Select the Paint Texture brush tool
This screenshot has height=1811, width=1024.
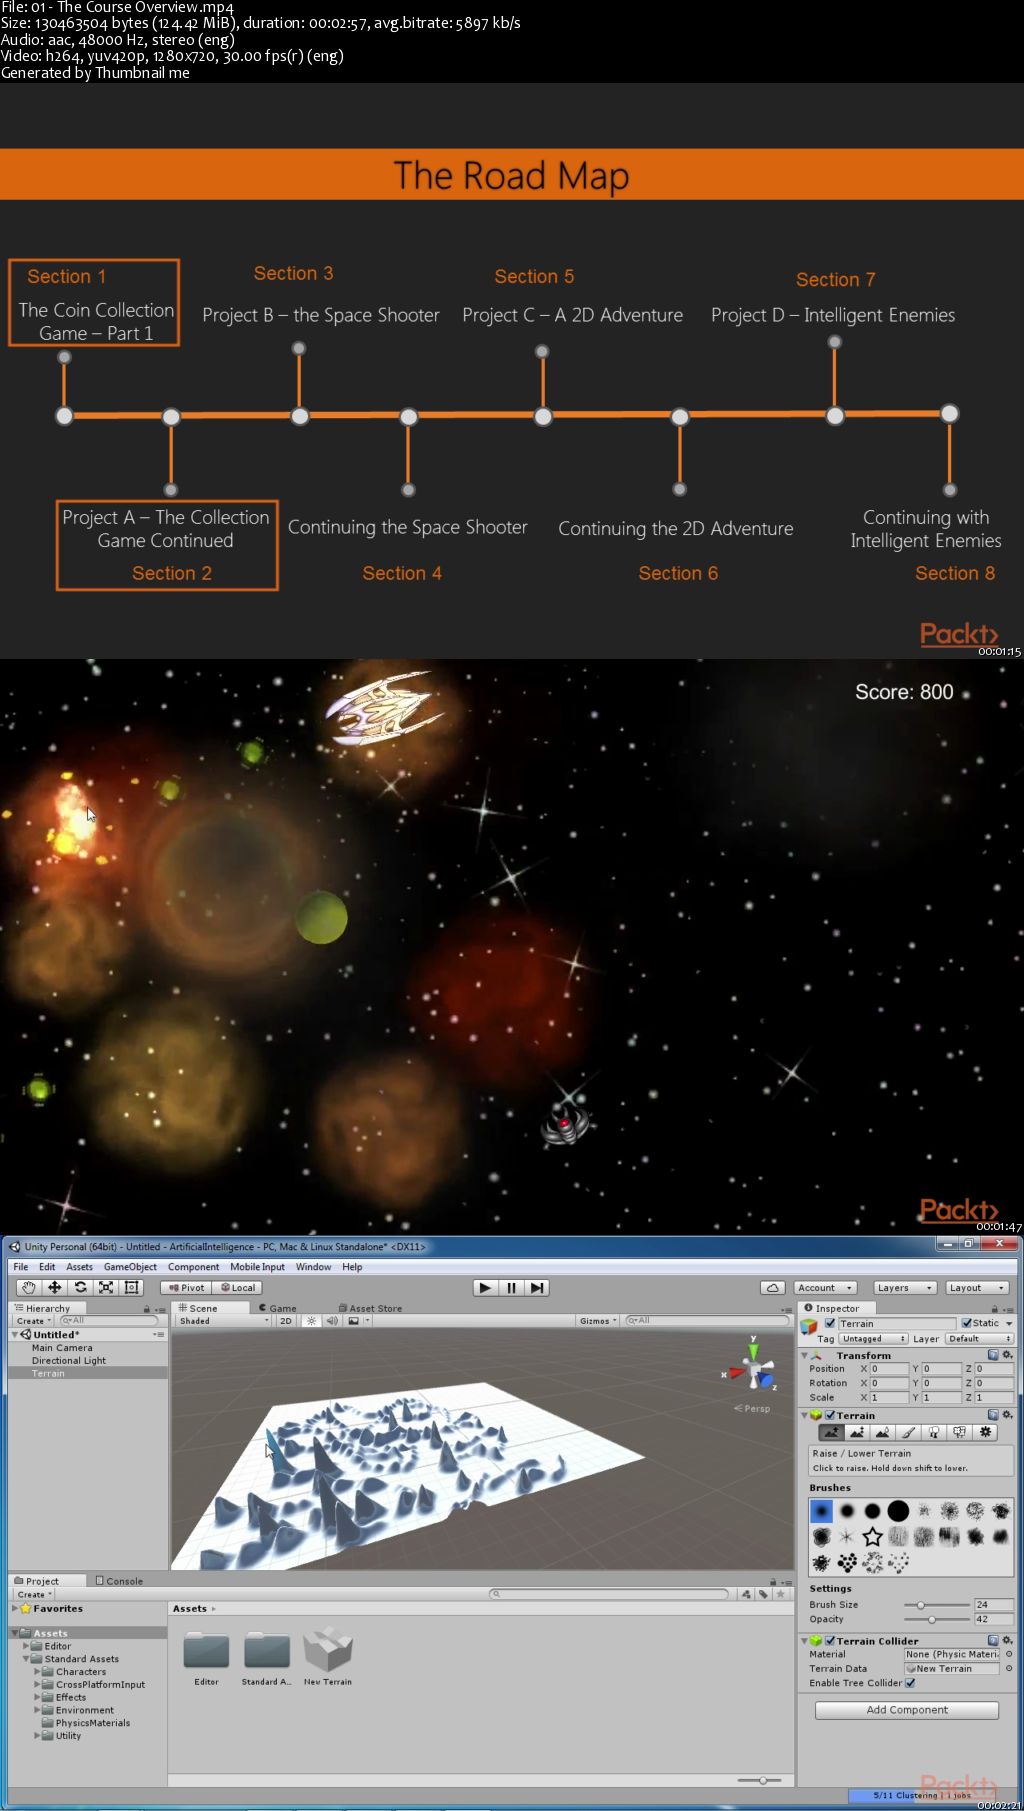pyautogui.click(x=908, y=1432)
